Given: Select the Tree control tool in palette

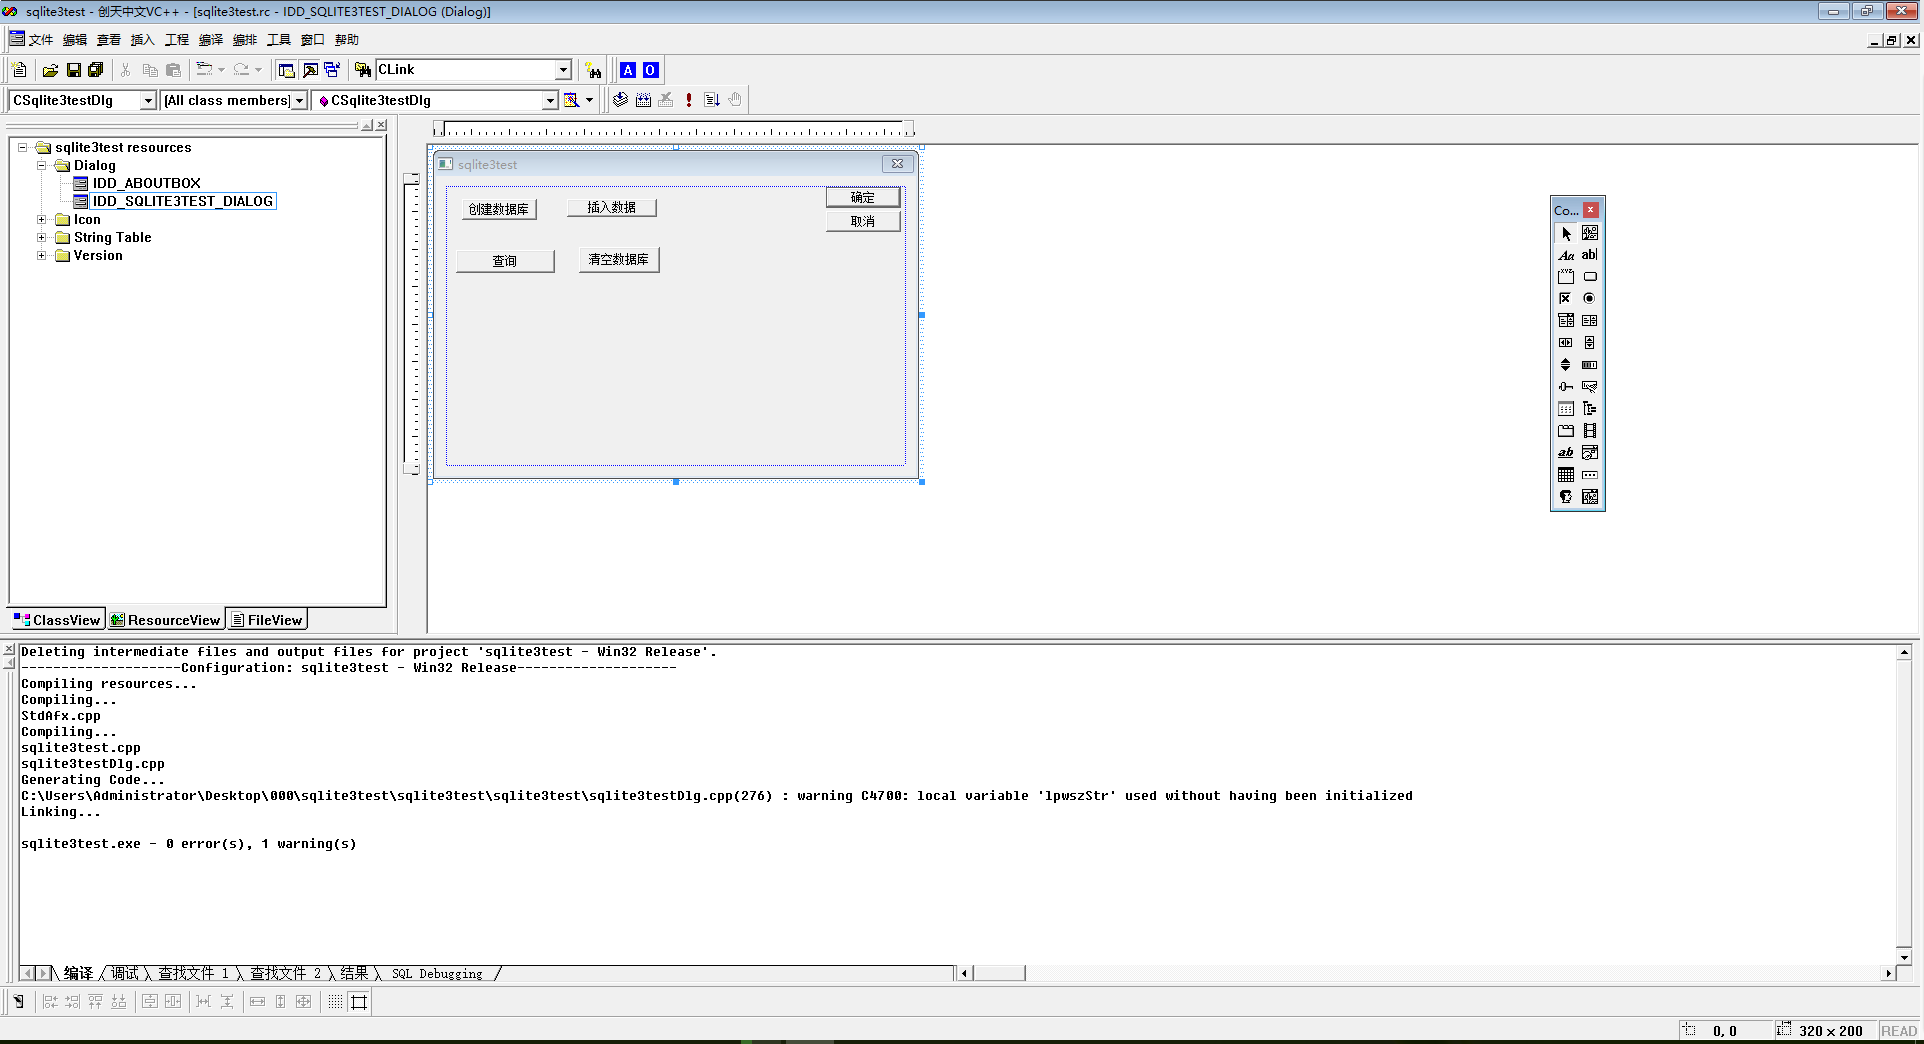Looking at the screenshot, I should point(1590,409).
